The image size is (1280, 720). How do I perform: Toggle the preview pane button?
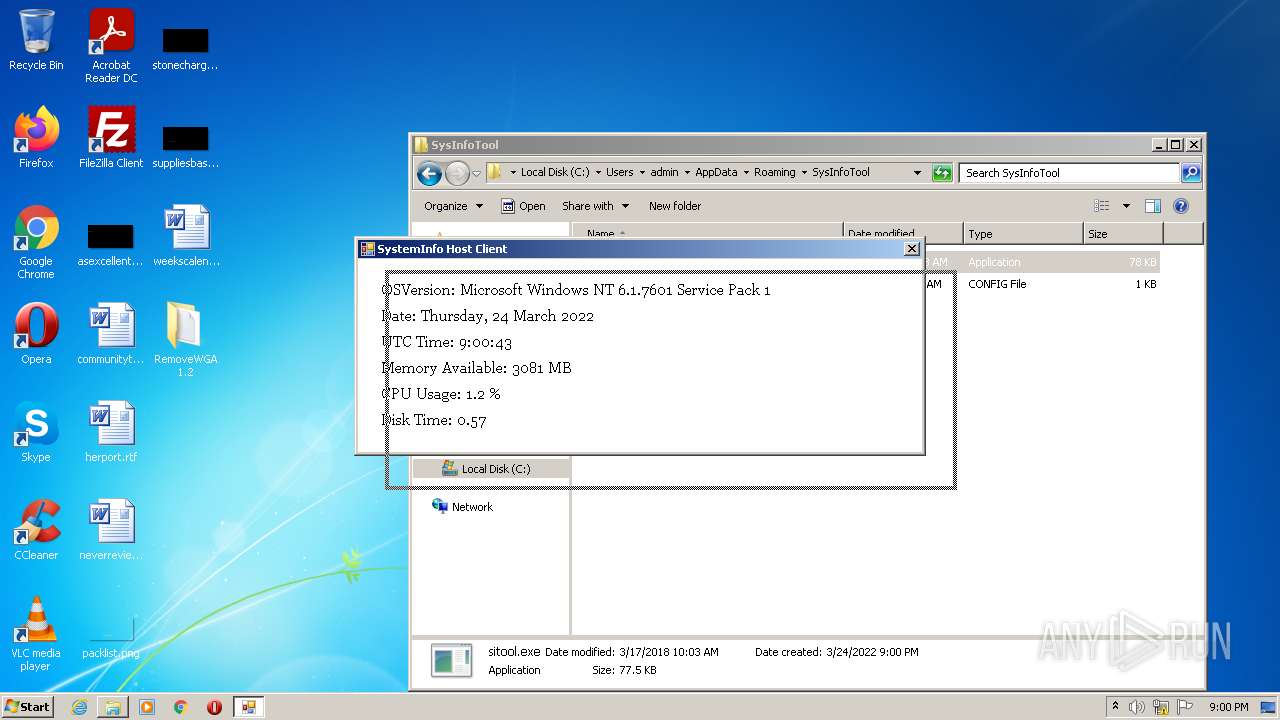click(x=1152, y=206)
